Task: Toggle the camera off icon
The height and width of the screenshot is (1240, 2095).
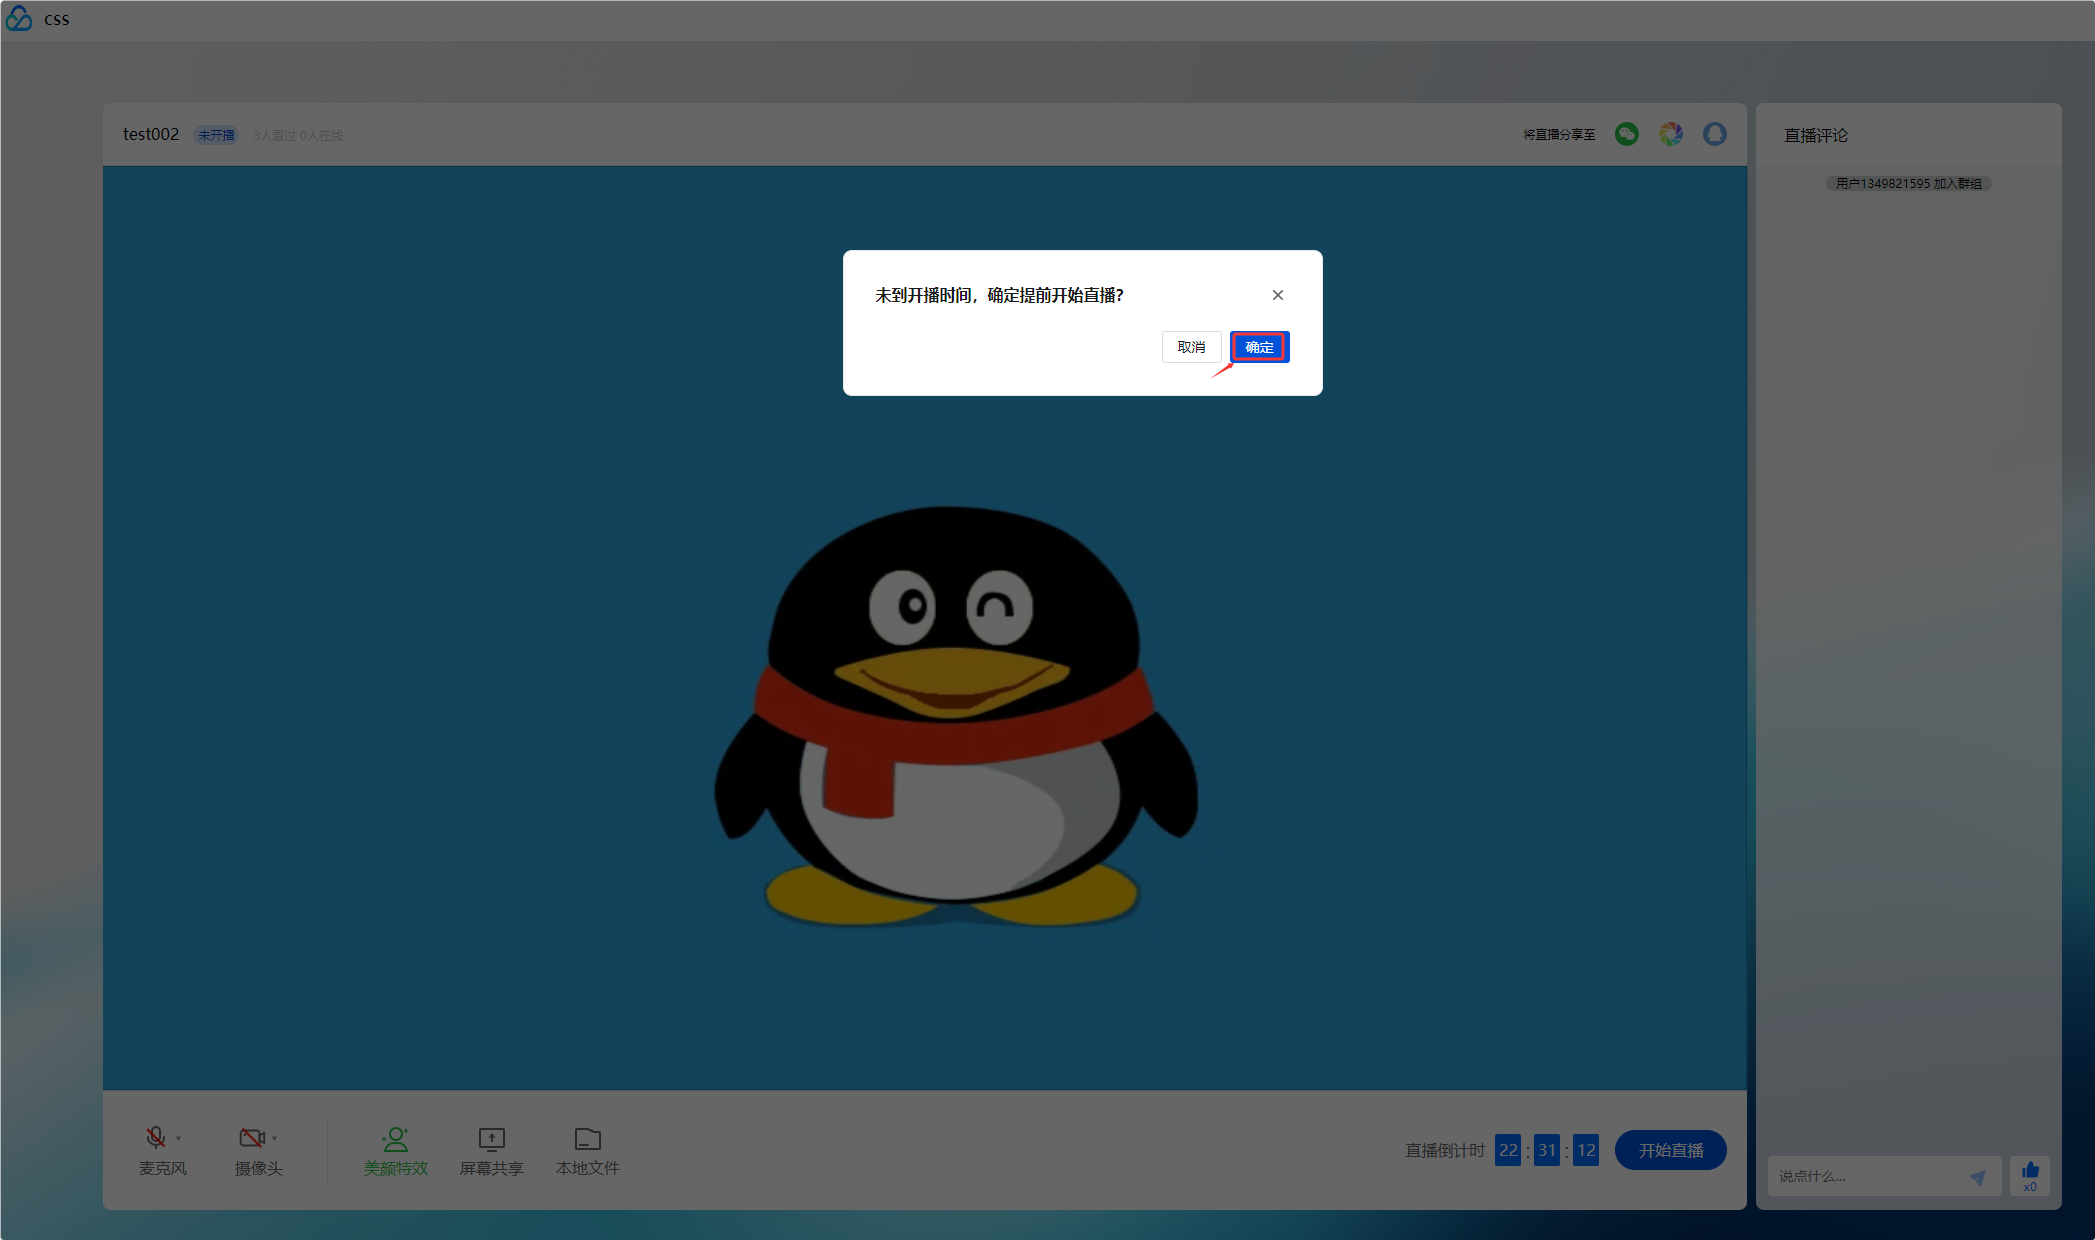Action: point(252,1138)
